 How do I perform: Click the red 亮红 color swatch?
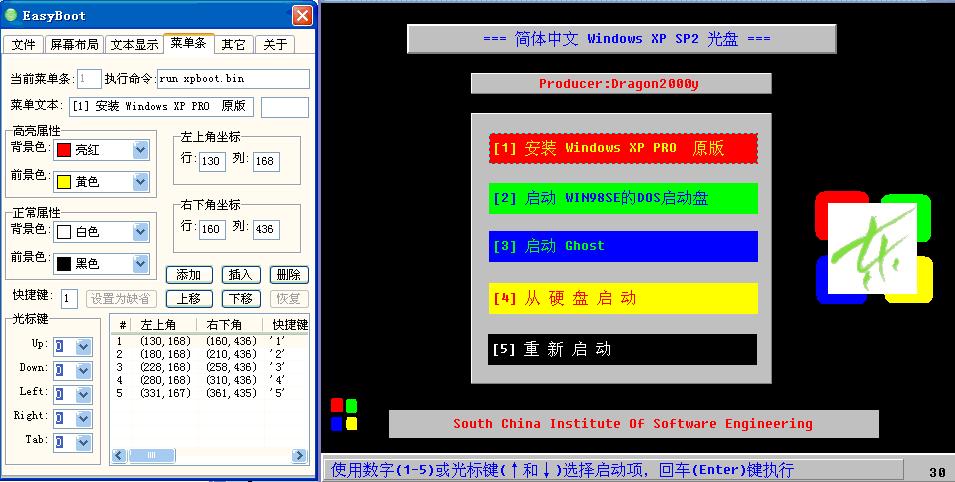click(x=64, y=150)
